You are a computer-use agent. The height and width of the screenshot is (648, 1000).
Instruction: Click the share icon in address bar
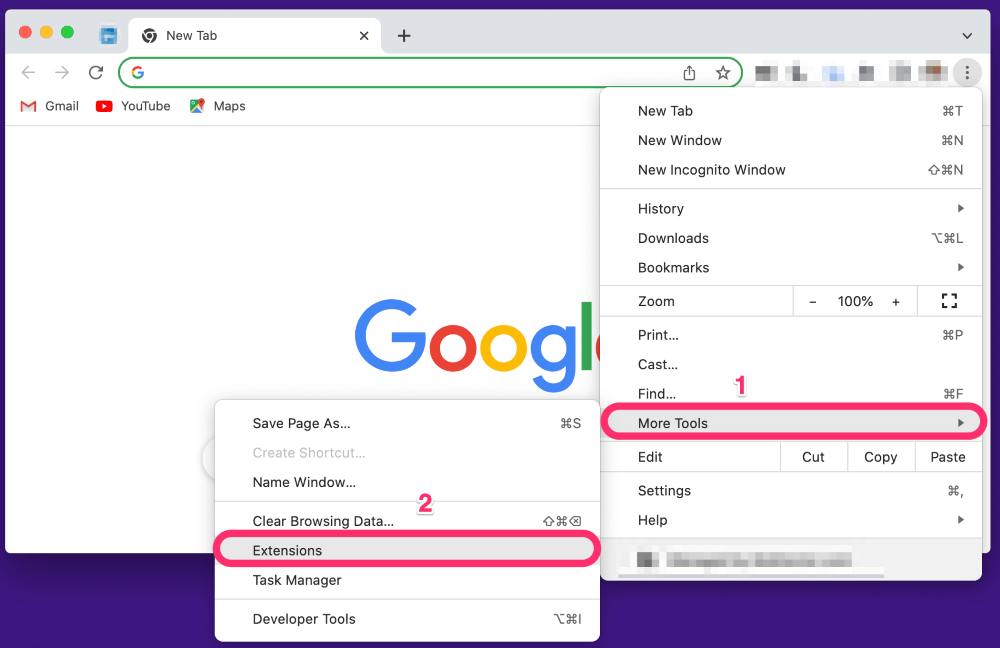(x=689, y=73)
